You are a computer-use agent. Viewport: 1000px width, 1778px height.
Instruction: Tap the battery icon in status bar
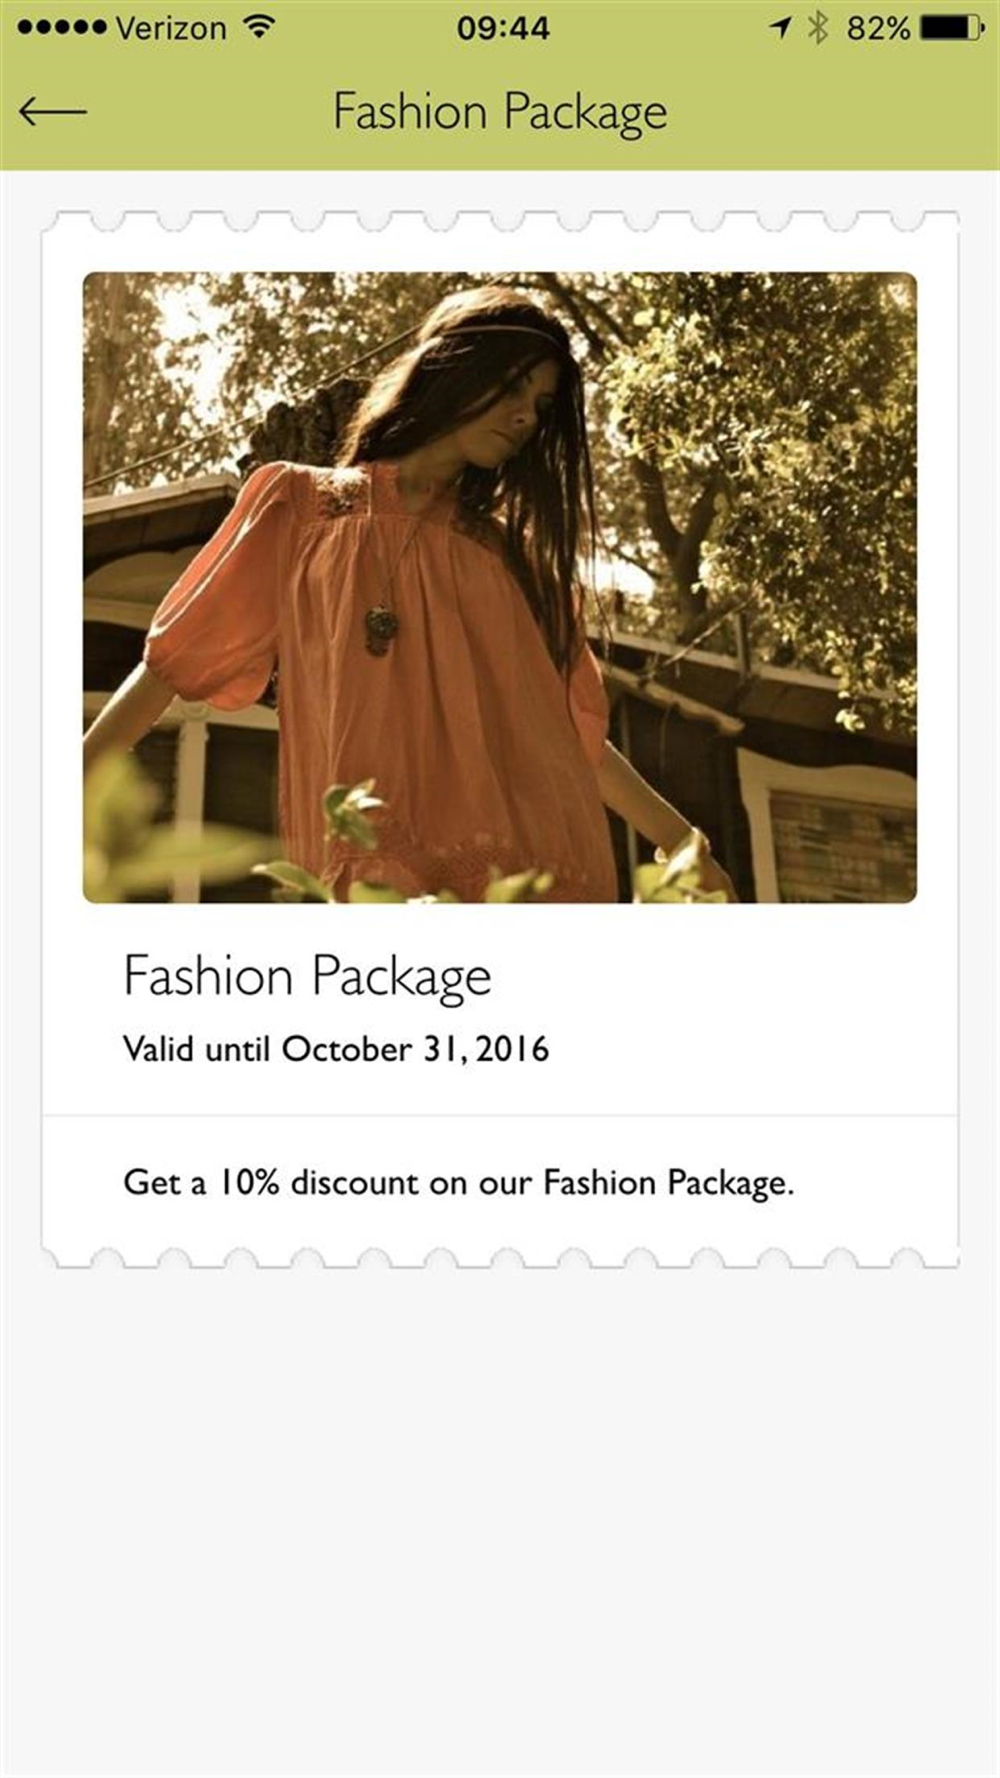951,27
